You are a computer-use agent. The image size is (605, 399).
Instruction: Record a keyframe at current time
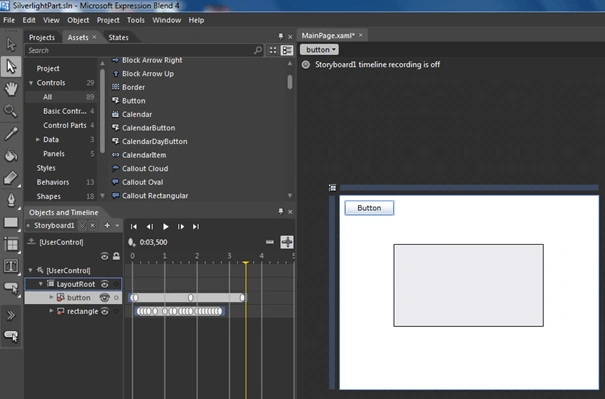(132, 242)
